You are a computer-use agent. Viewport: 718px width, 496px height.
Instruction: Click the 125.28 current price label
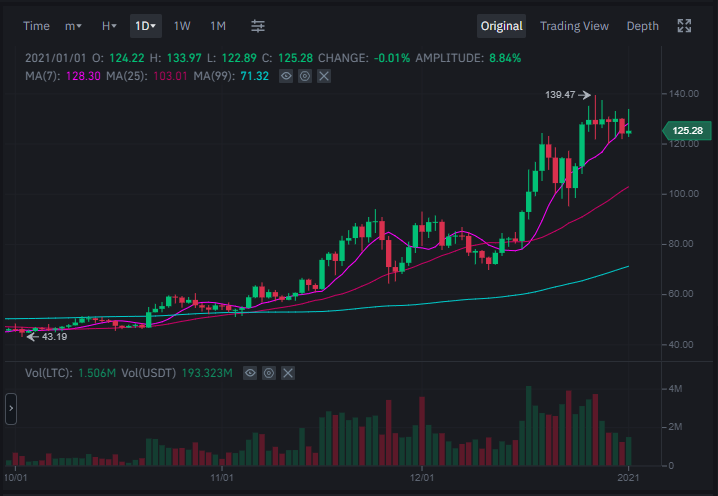687,131
